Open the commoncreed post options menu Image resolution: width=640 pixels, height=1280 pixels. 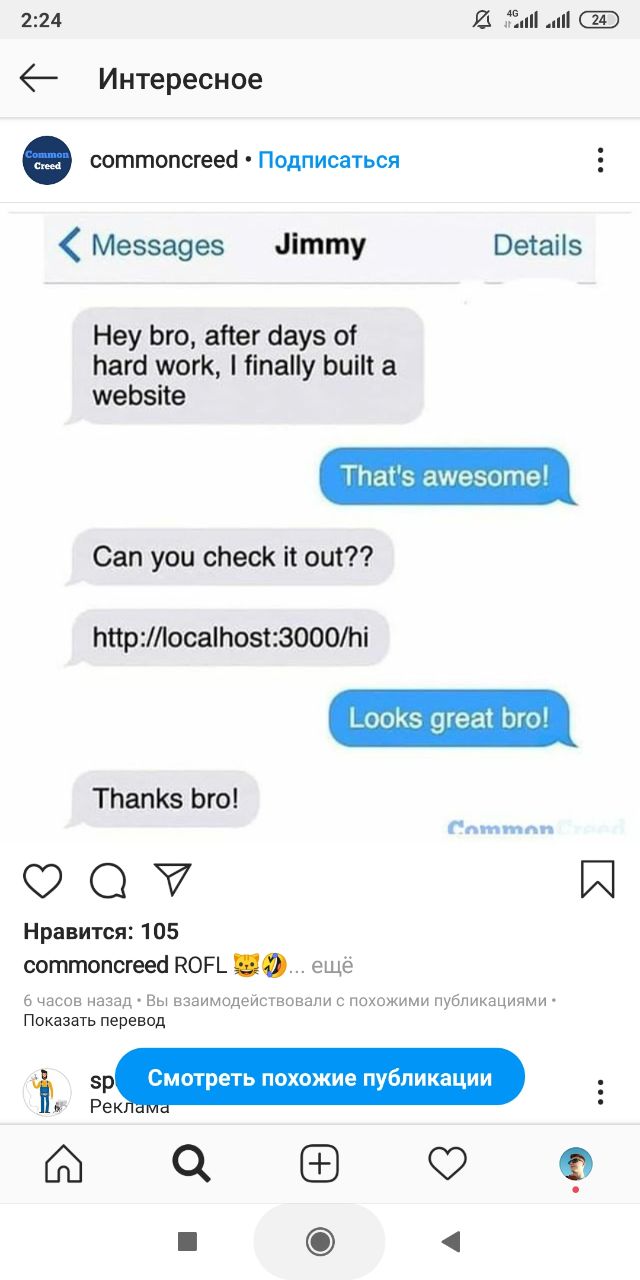(x=600, y=160)
